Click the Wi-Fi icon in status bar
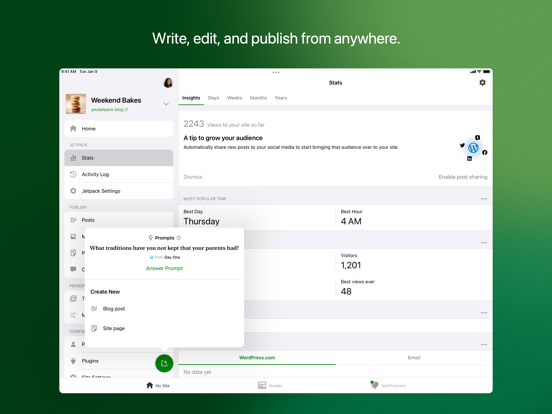 479,71
